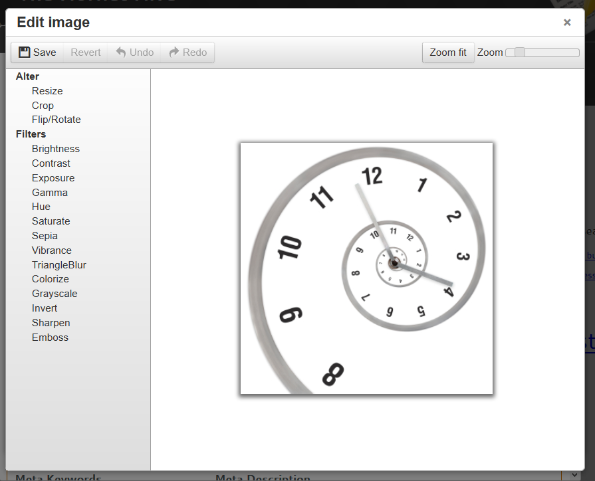Image resolution: width=595 pixels, height=481 pixels.
Task: Close the Edit image dialog
Action: (x=567, y=22)
